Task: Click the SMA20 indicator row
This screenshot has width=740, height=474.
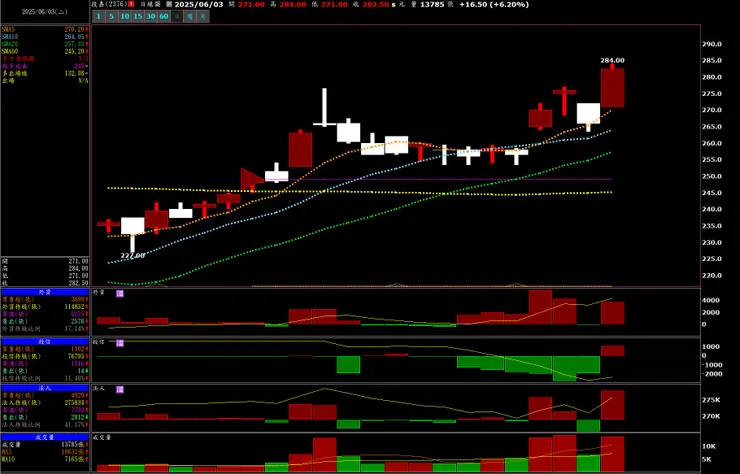Action: click(x=45, y=44)
